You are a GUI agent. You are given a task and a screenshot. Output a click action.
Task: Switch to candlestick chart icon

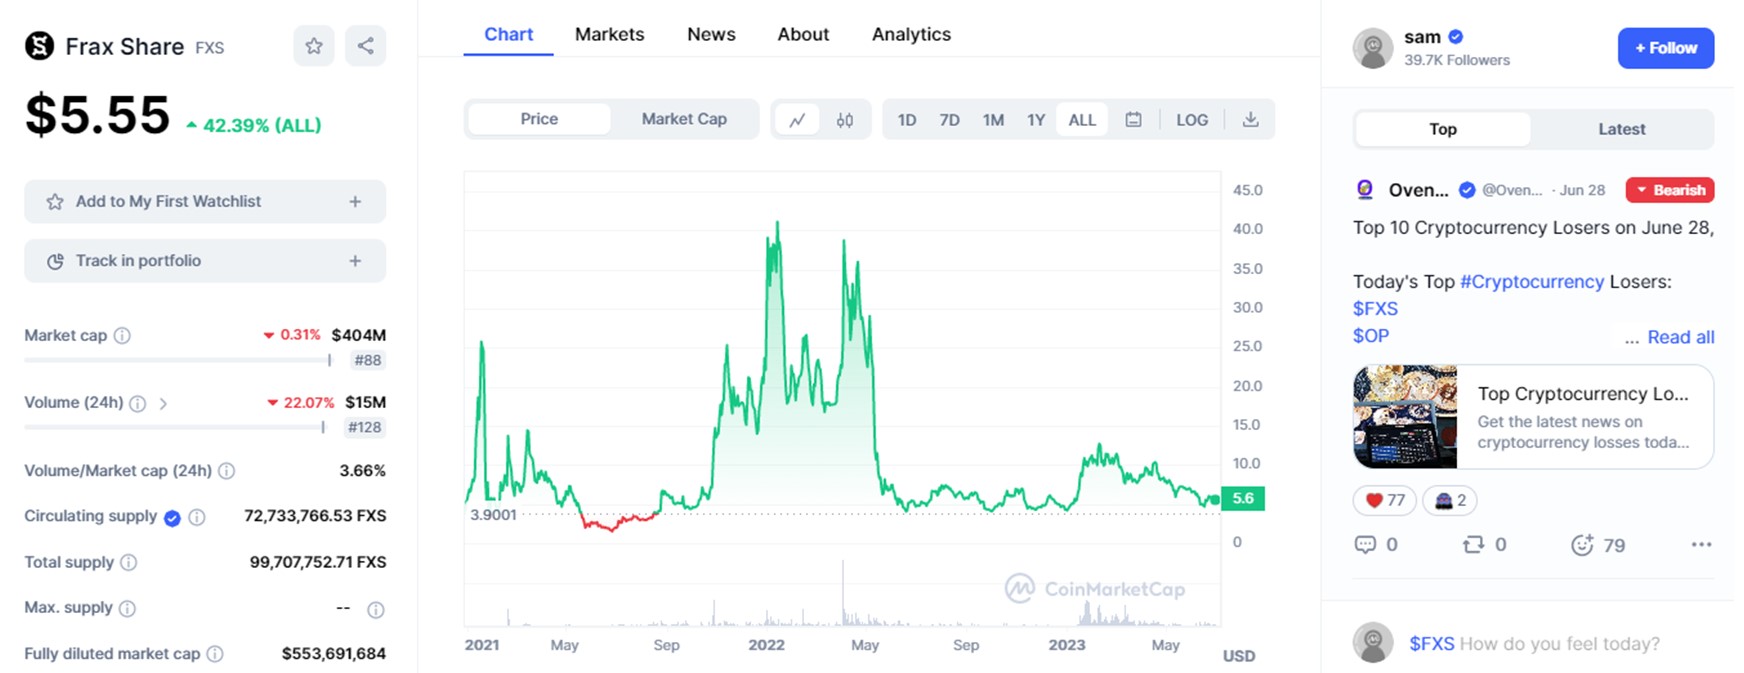point(845,120)
